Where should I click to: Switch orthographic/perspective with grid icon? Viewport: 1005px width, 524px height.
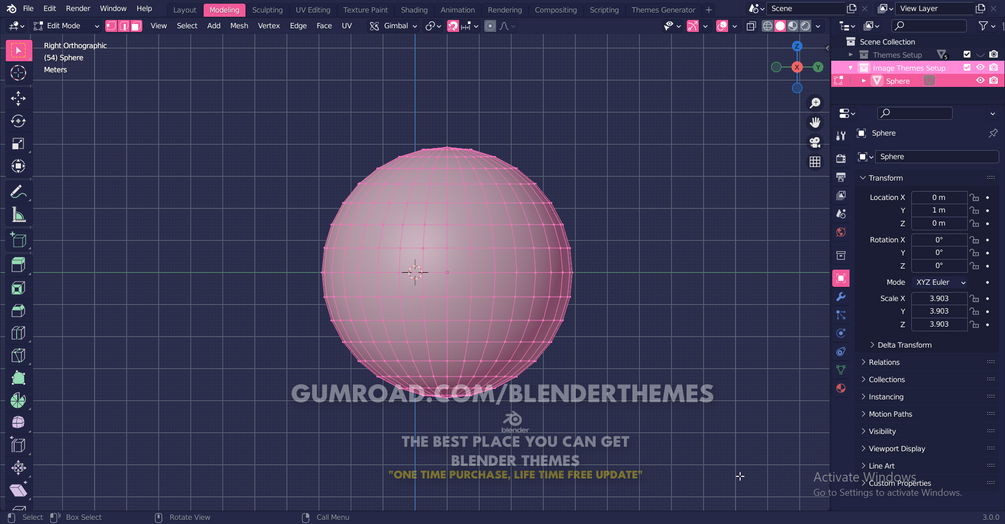coord(815,162)
